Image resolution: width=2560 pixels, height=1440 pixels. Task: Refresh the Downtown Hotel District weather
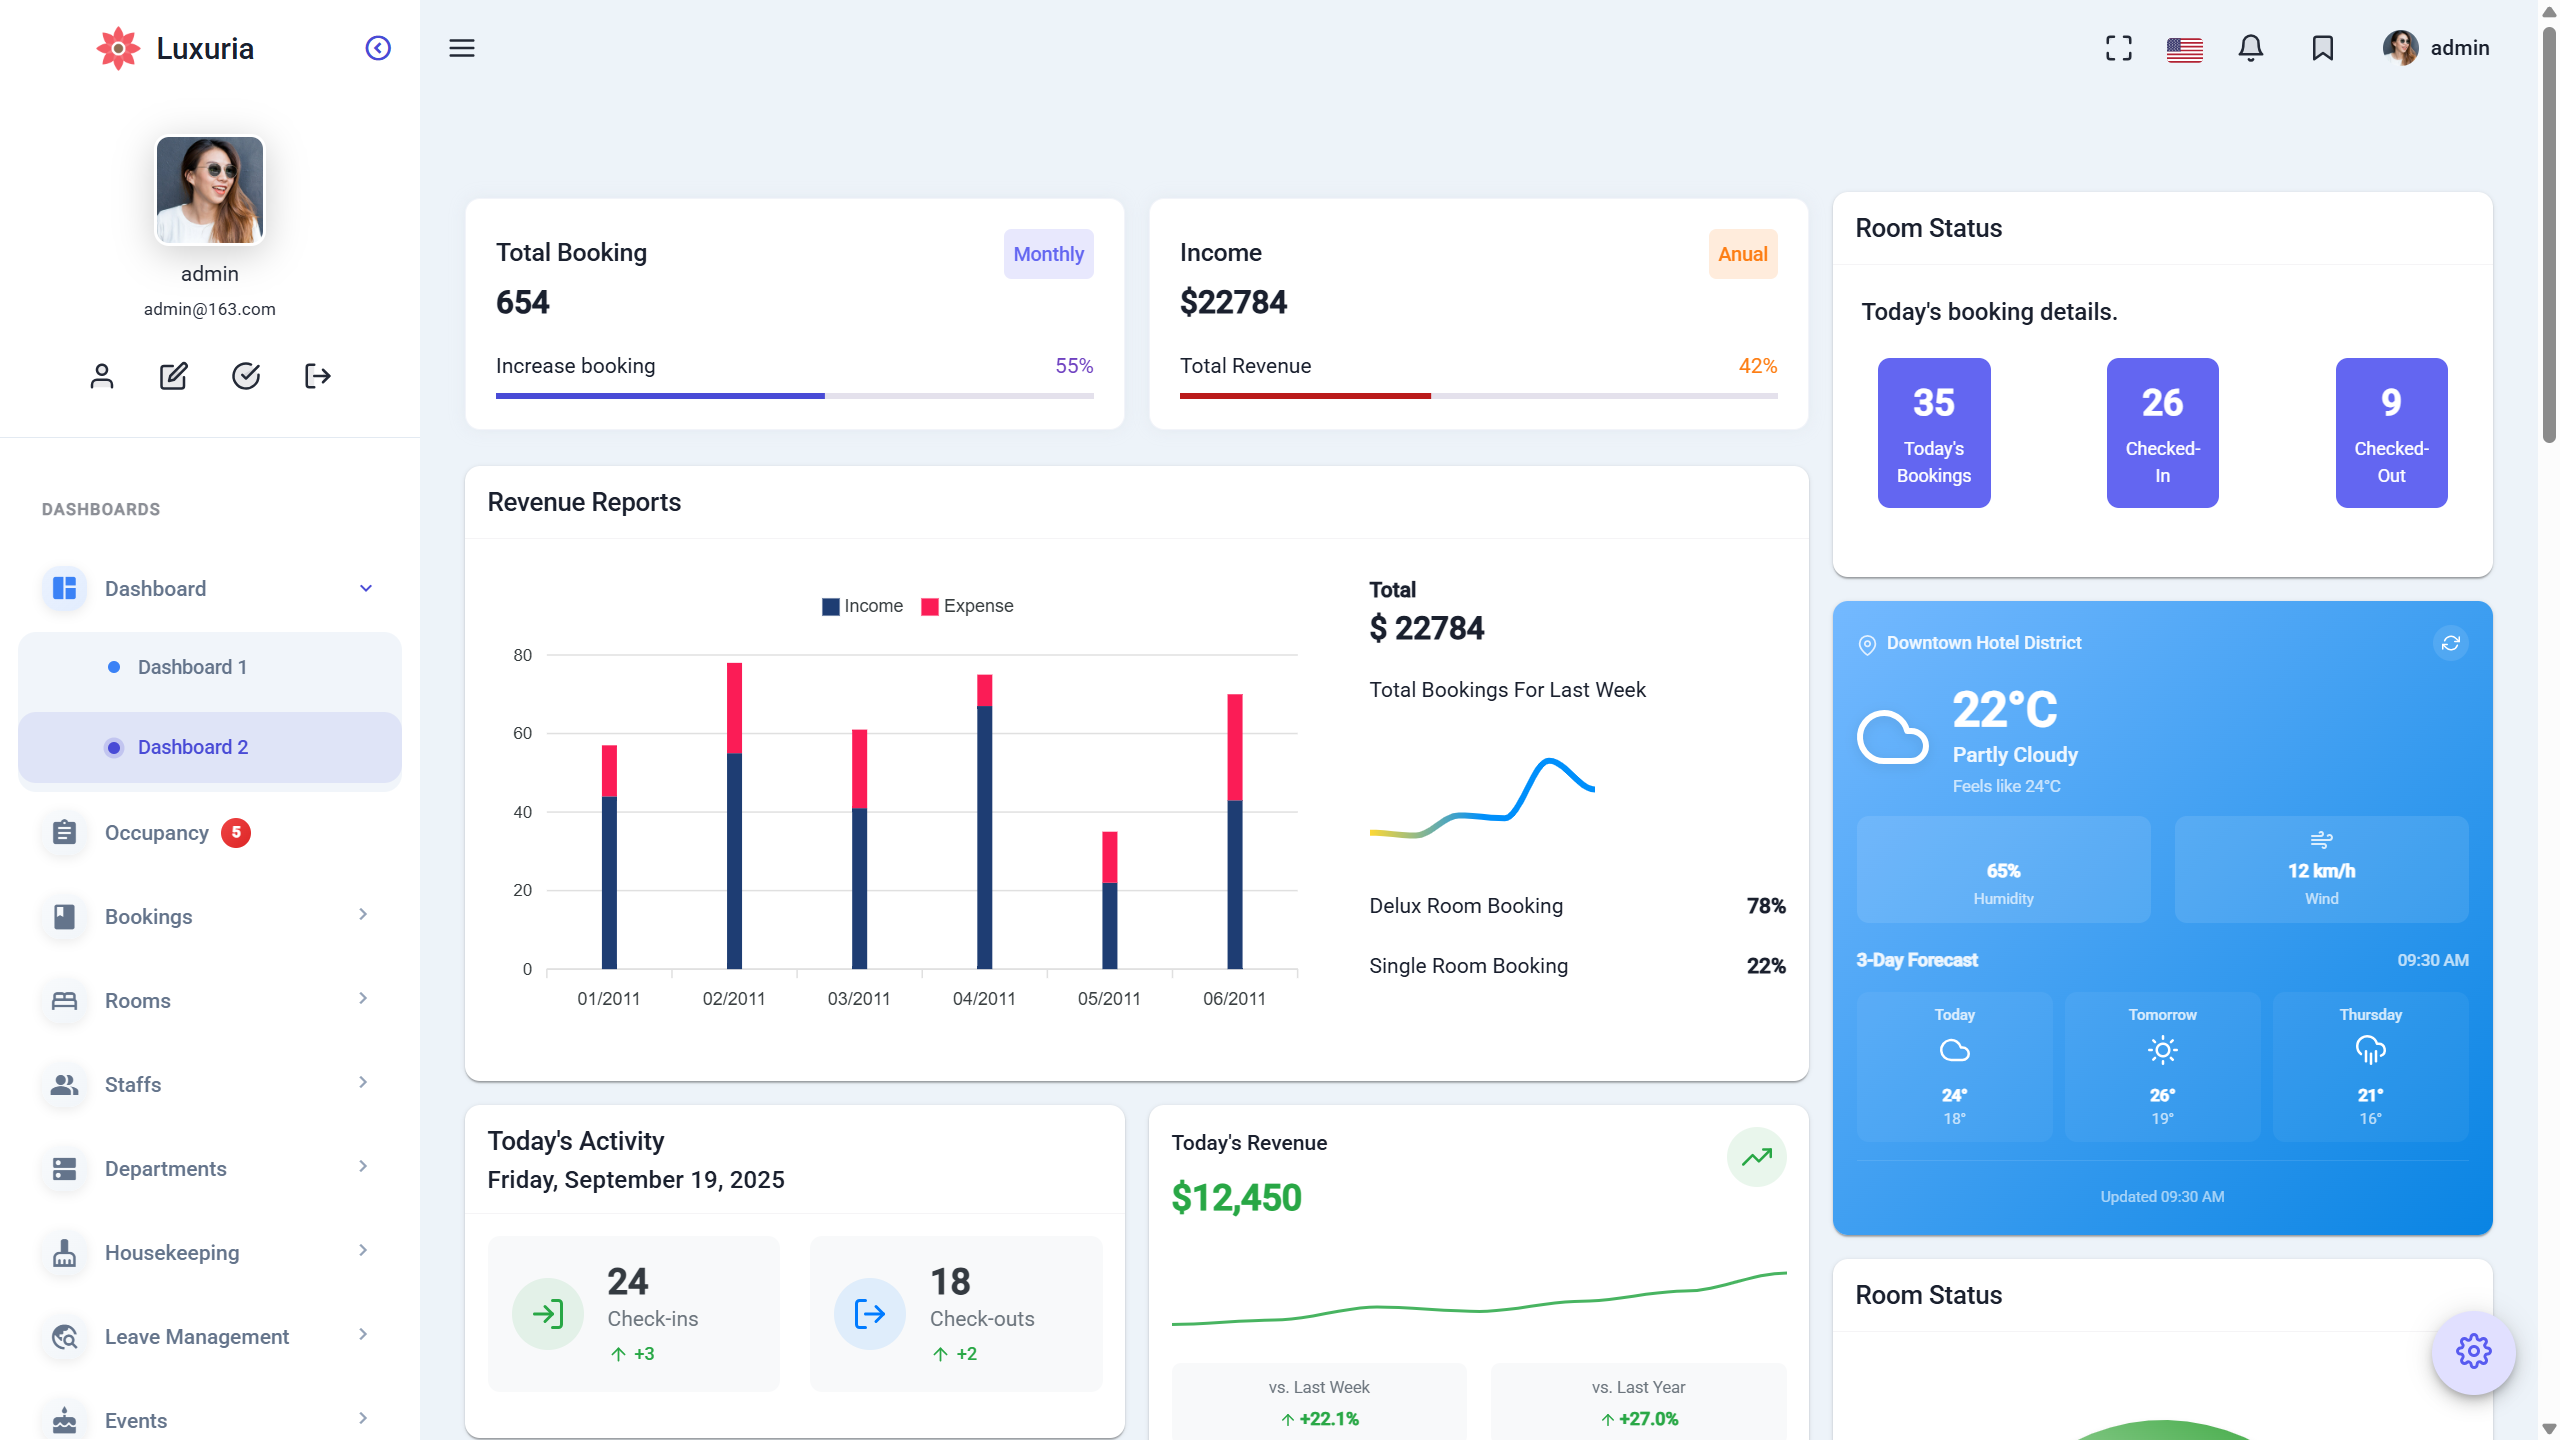coord(2450,643)
